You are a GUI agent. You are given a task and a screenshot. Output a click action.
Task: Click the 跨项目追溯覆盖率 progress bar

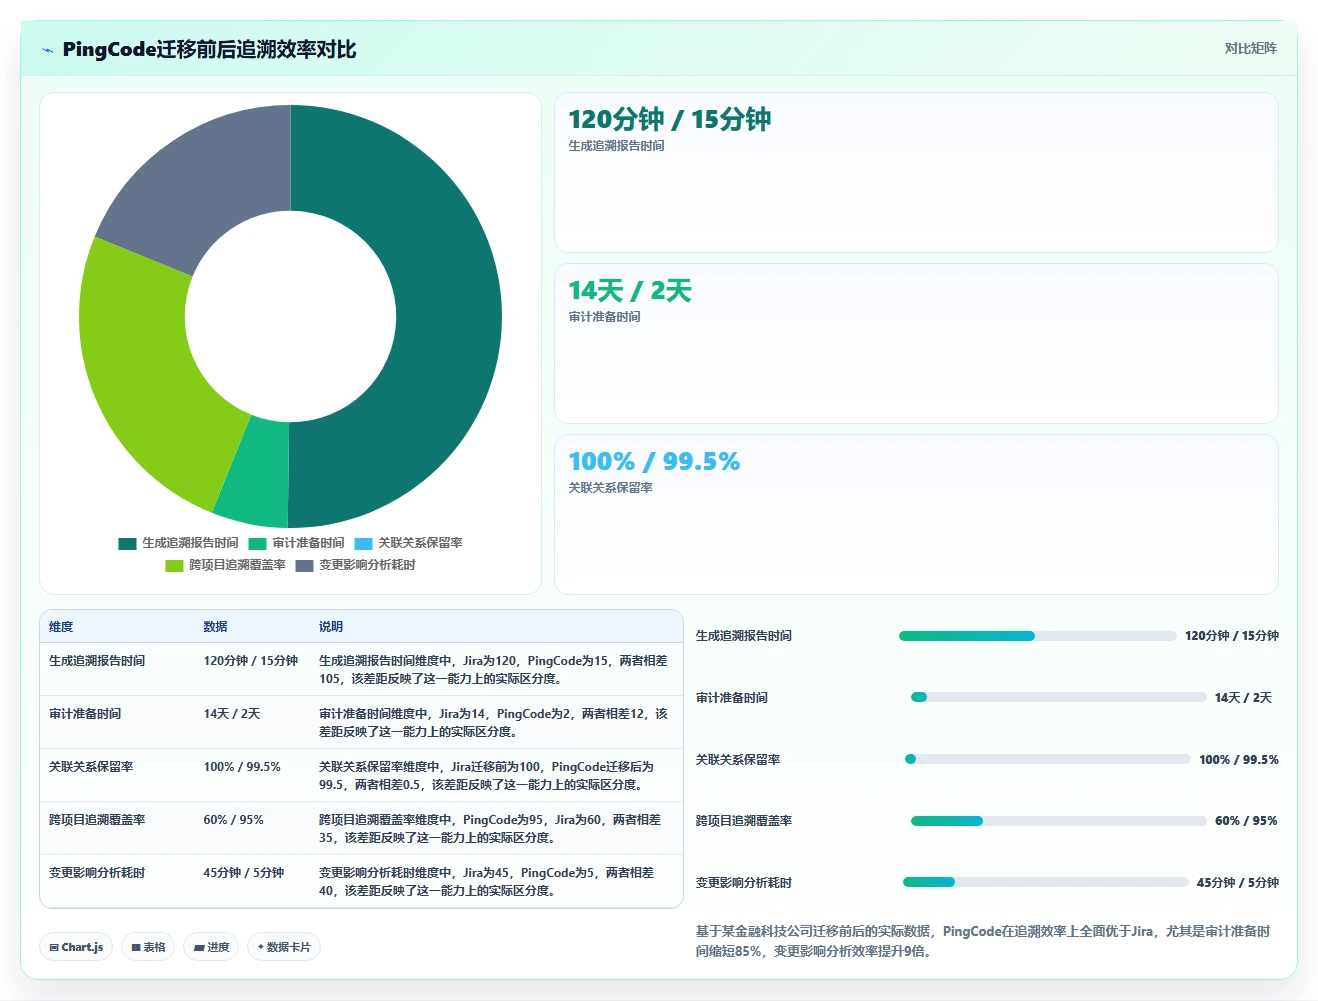(1058, 821)
